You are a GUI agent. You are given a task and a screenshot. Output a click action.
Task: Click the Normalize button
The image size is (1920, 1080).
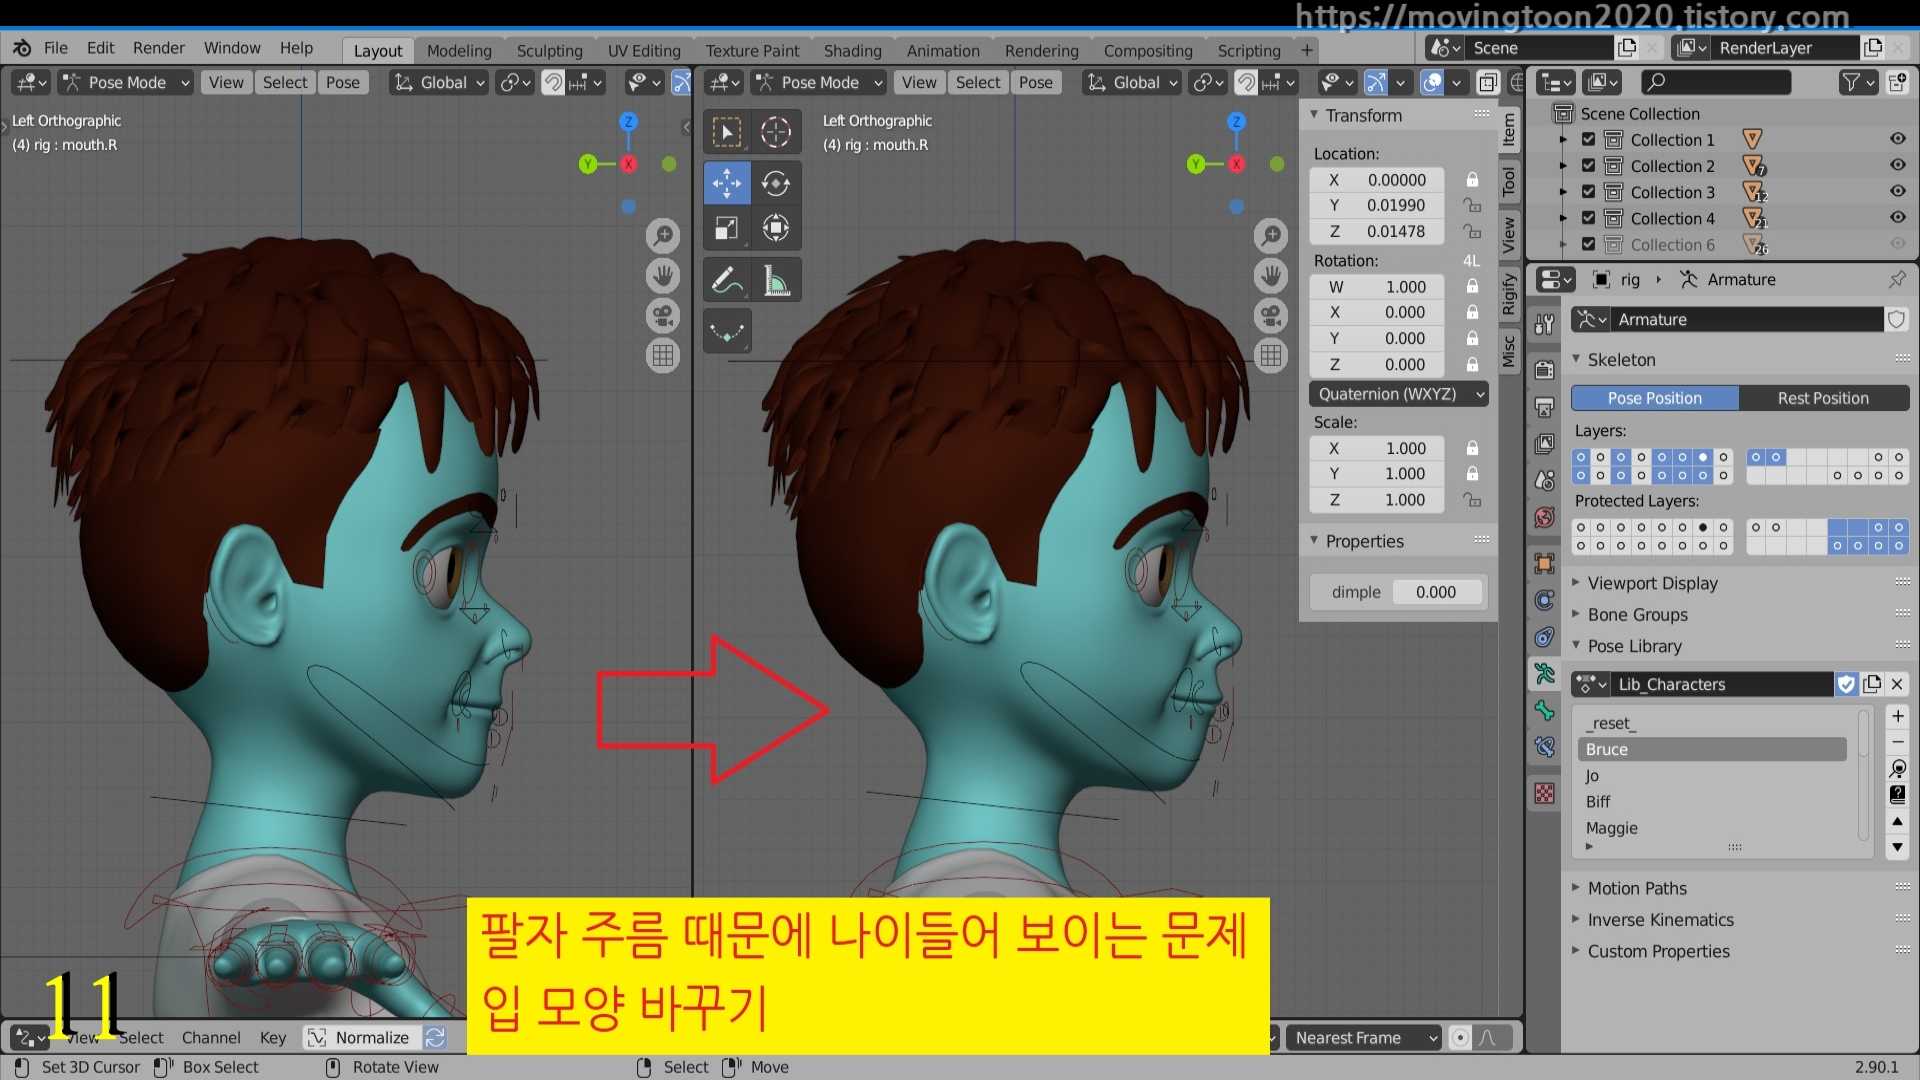tap(361, 1038)
